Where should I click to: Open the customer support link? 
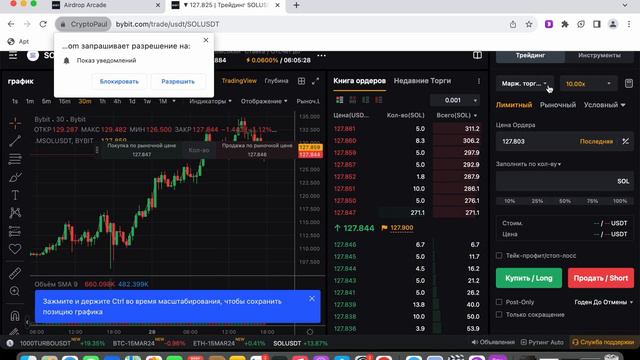602,342
